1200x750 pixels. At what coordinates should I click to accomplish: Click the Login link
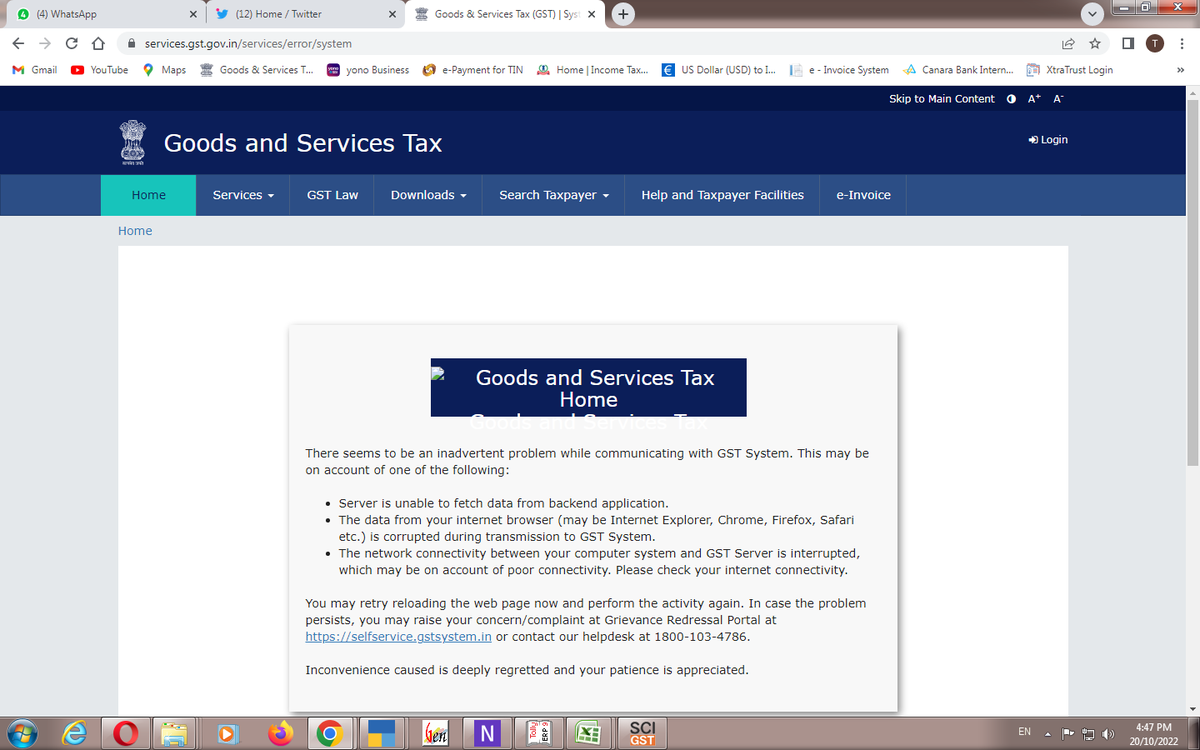click(1048, 140)
